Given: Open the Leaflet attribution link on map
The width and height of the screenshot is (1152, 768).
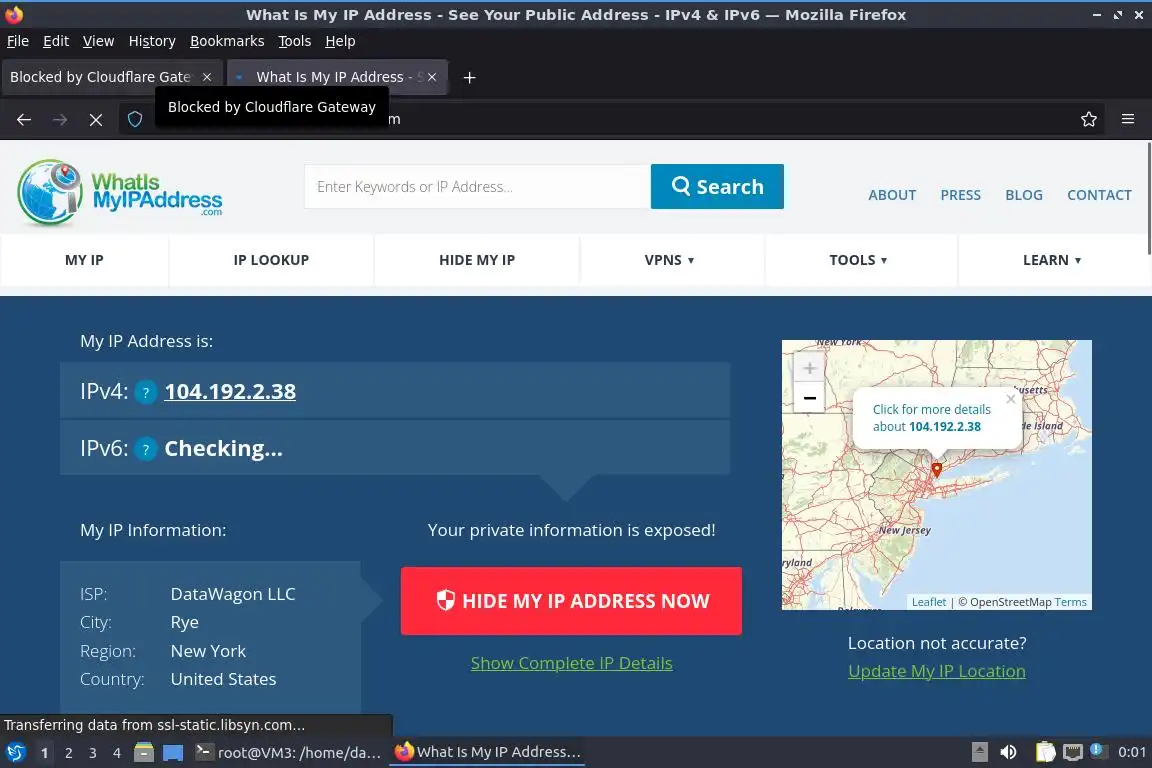Looking at the screenshot, I should [929, 602].
